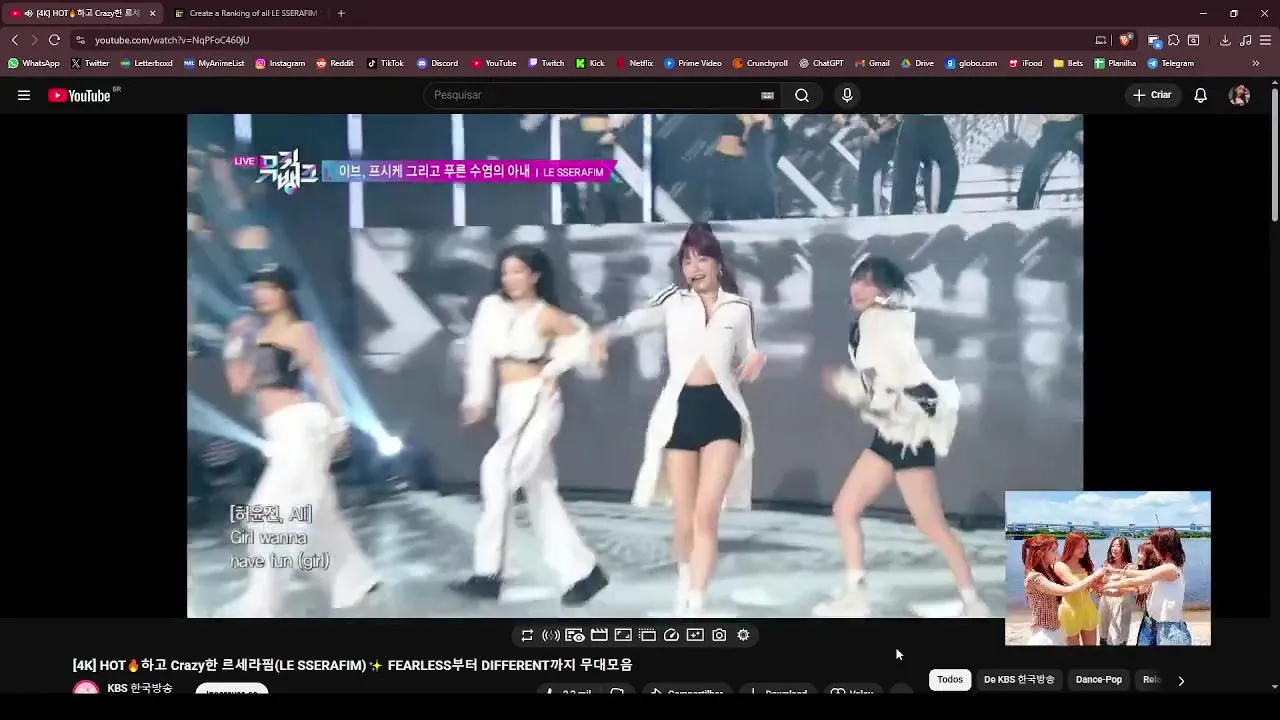This screenshot has height=720, width=1280.
Task: Toggle the cinema mode clapperboard icon
Action: 599,635
